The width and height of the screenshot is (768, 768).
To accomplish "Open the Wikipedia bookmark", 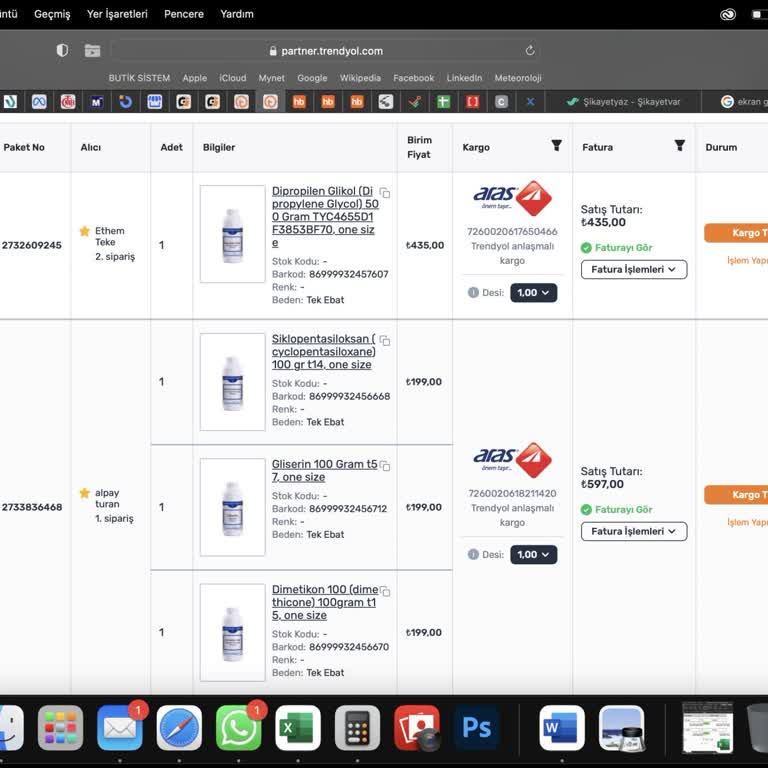I will [x=360, y=78].
